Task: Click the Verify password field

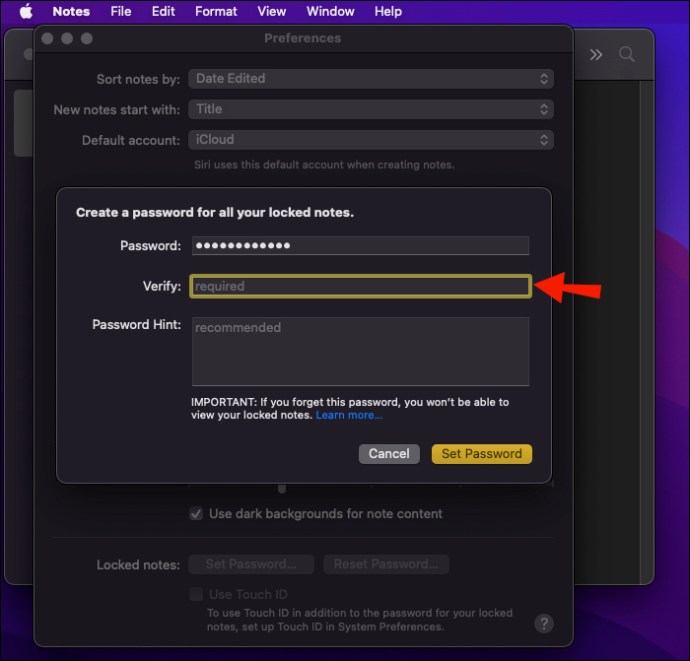Action: [360, 286]
